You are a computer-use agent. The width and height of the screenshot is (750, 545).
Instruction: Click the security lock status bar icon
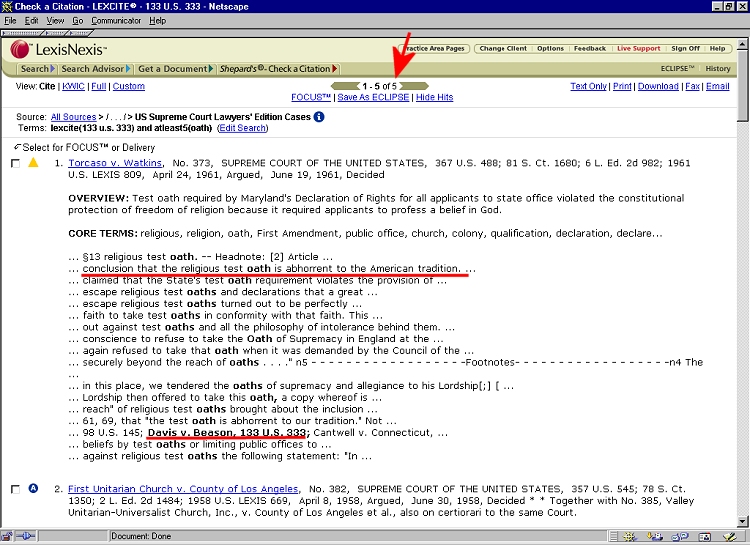pyautogui.click(x=7, y=536)
